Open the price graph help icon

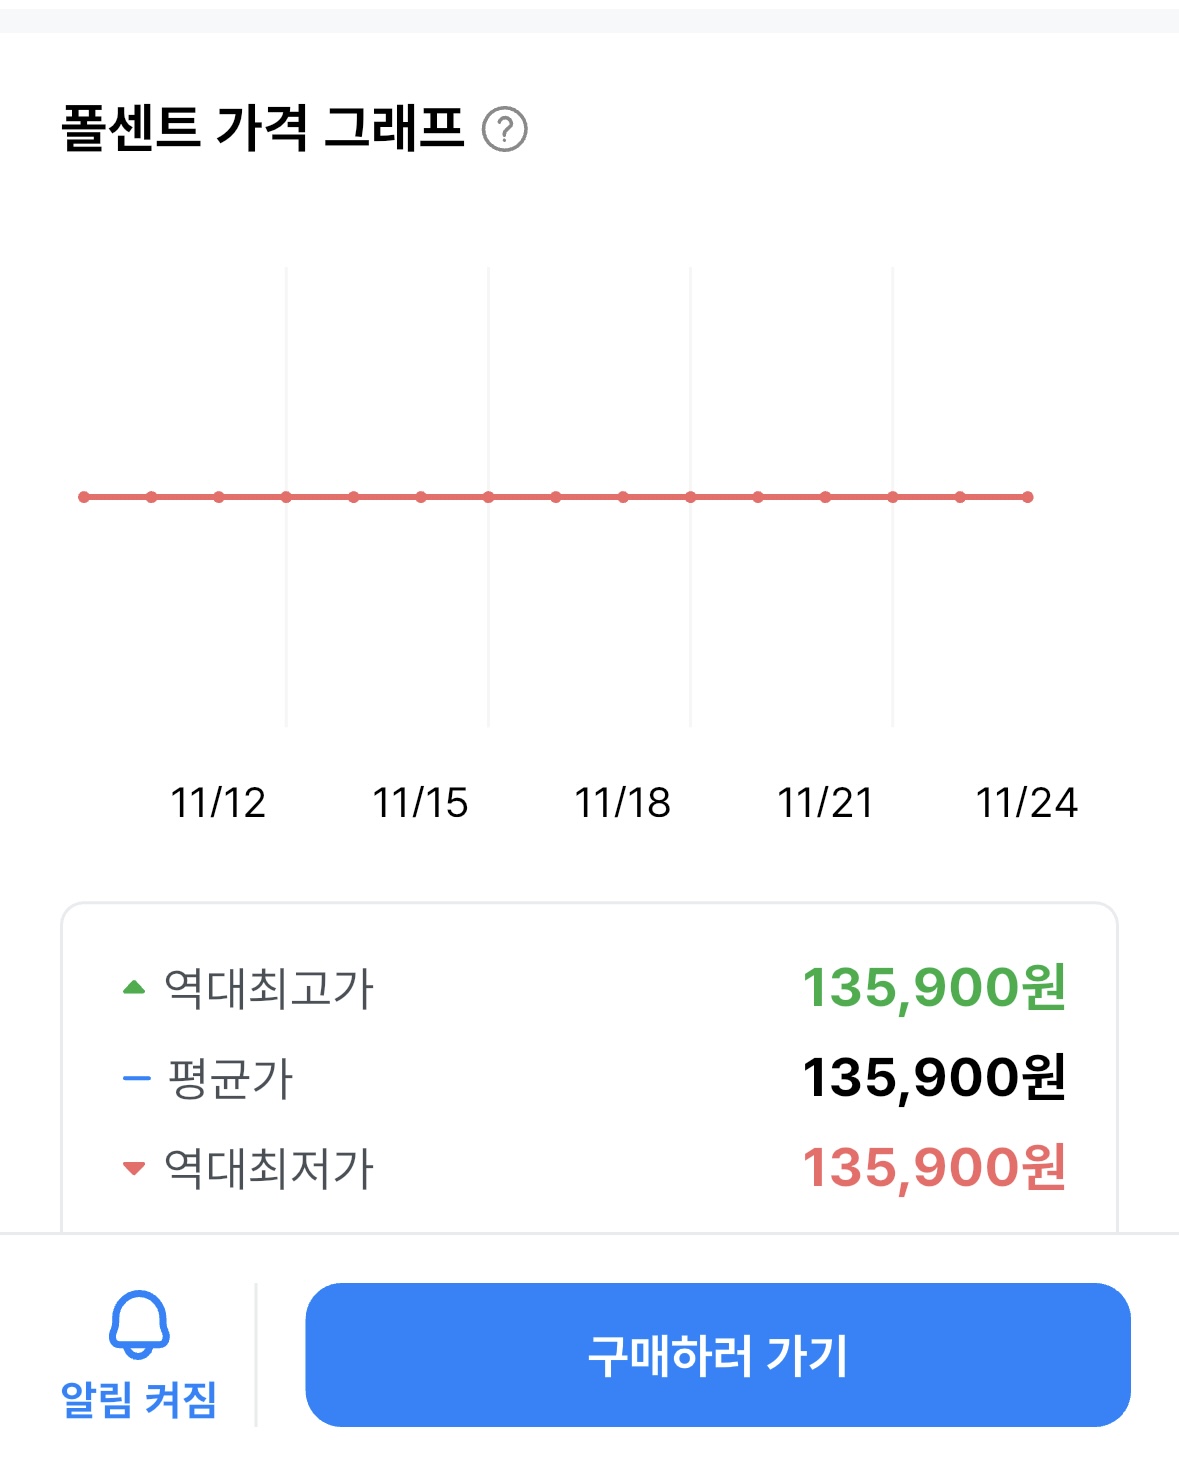pyautogui.click(x=505, y=127)
